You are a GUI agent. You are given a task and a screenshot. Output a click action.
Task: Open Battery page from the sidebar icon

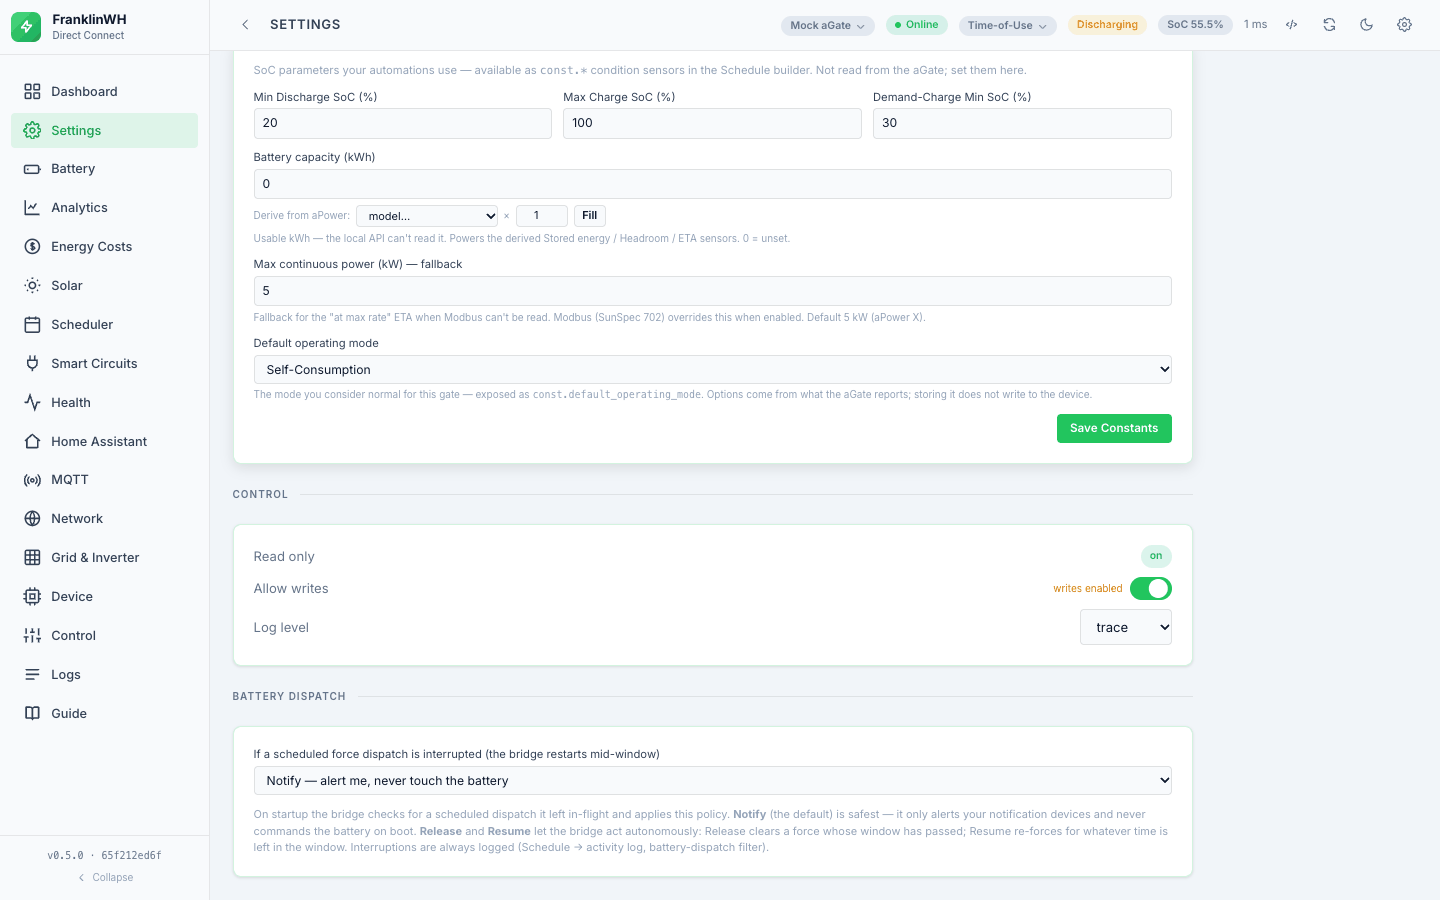pyautogui.click(x=32, y=169)
